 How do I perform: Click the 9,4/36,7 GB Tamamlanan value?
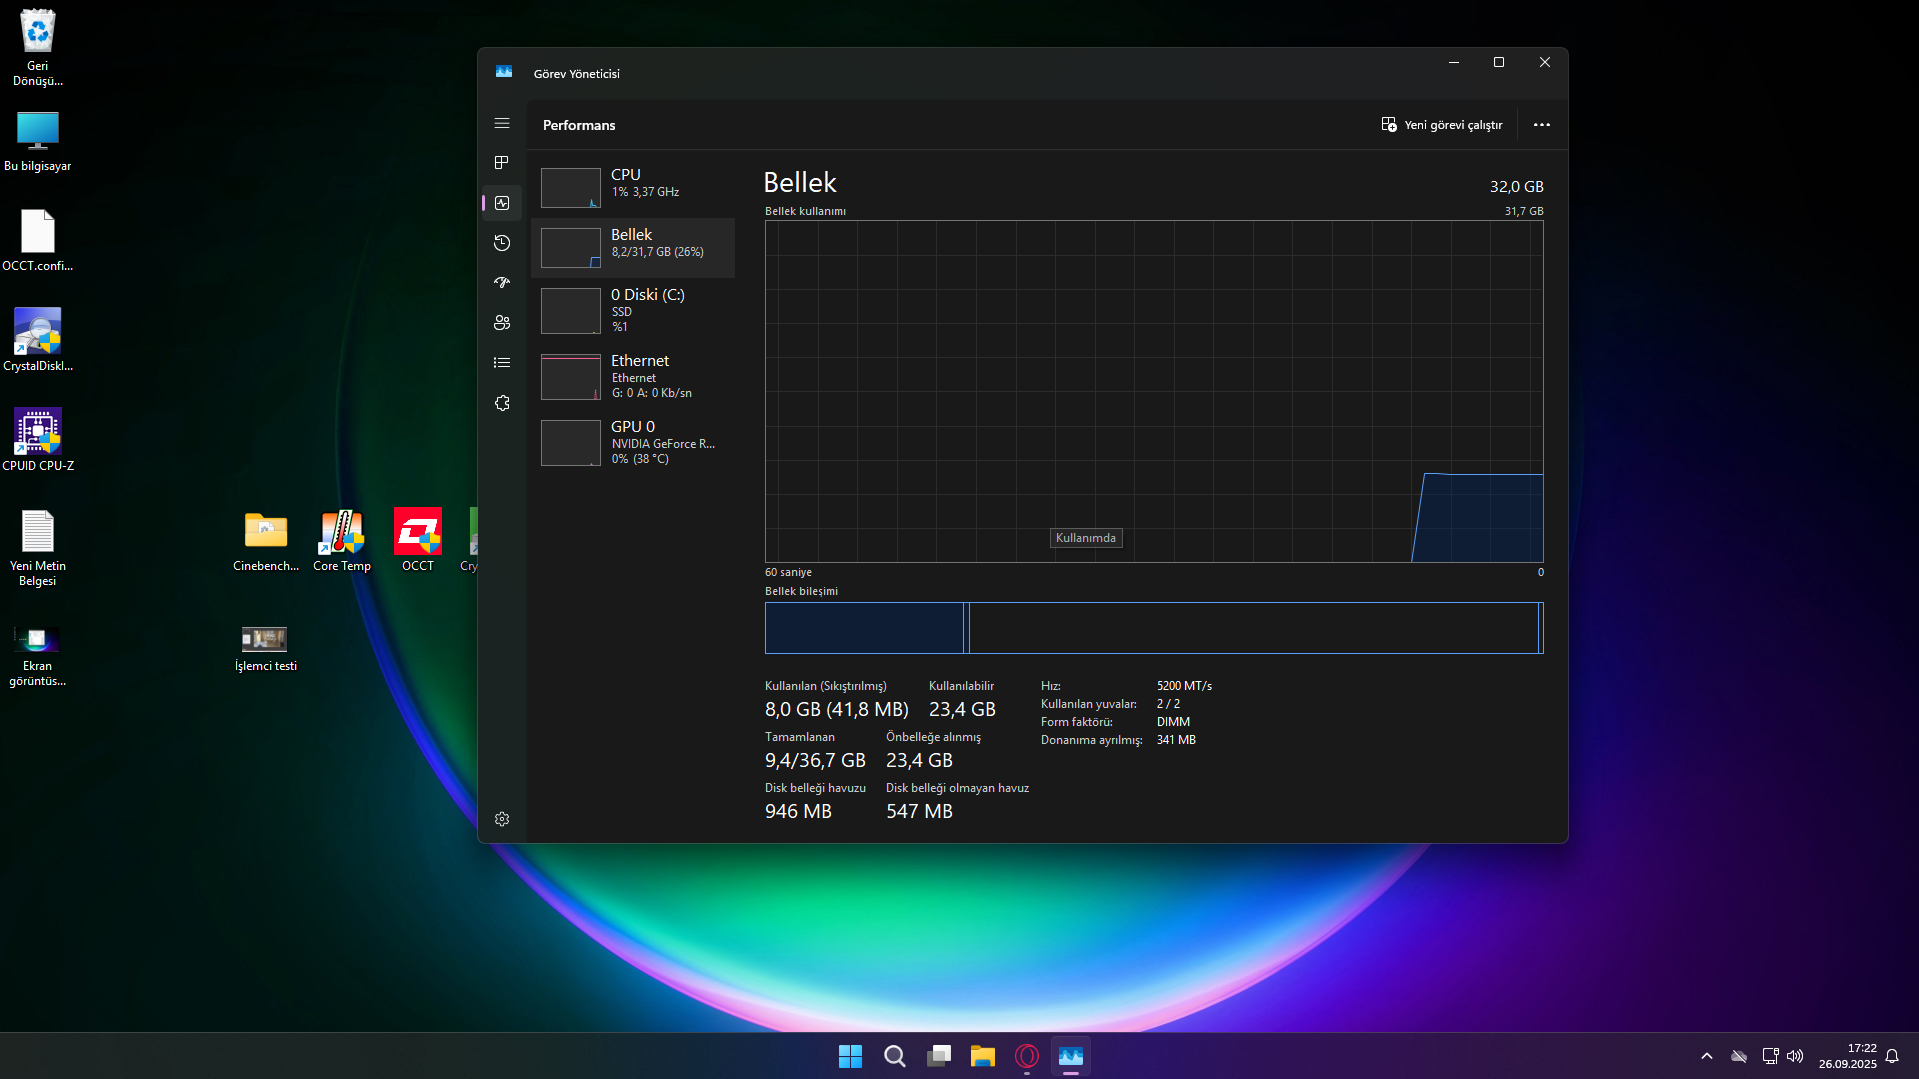point(815,760)
